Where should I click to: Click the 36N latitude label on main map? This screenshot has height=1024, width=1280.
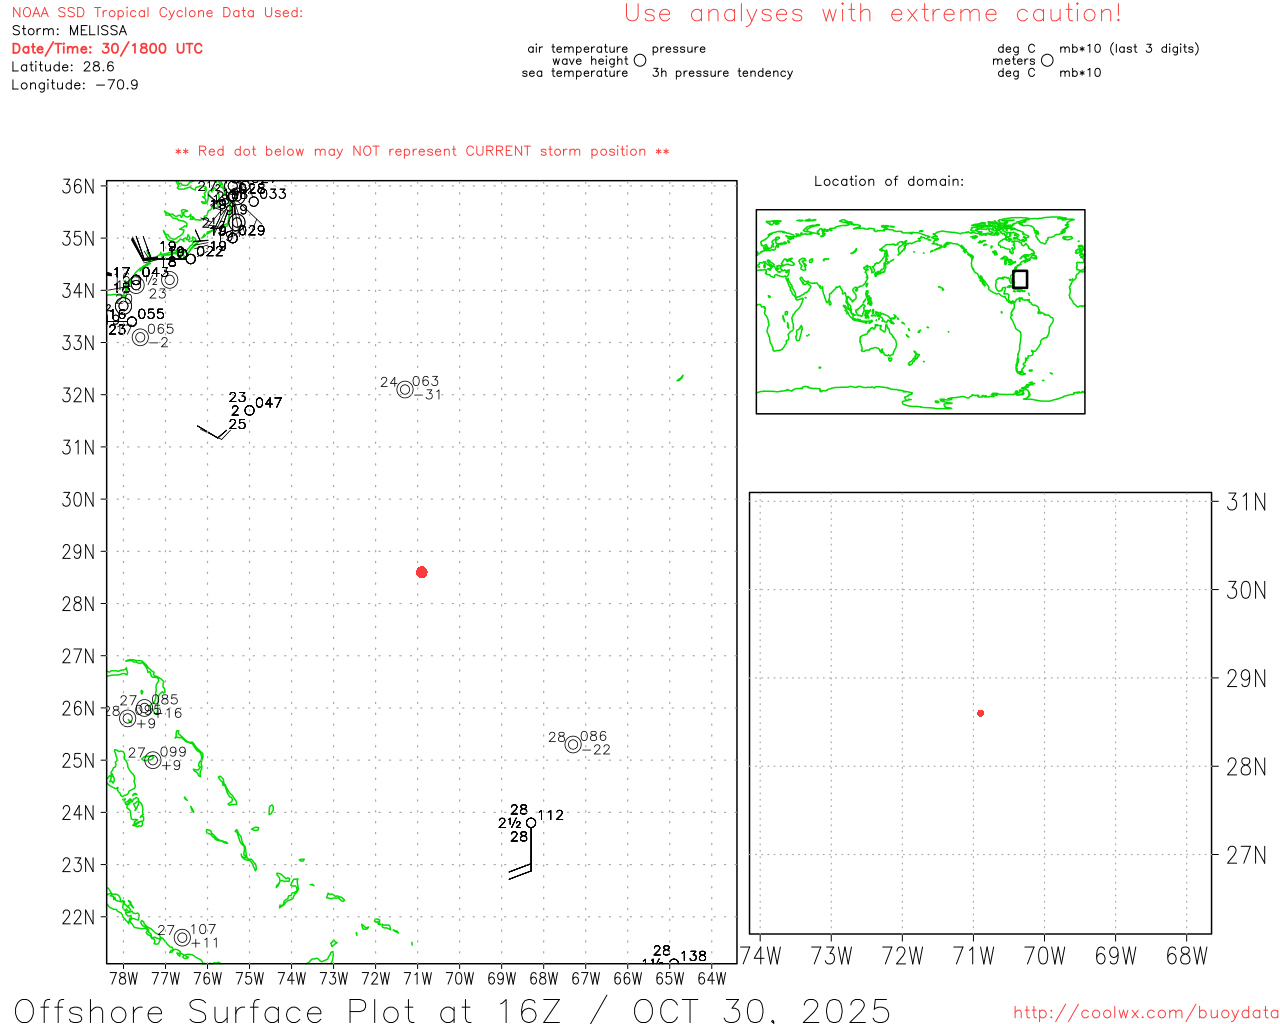point(78,187)
